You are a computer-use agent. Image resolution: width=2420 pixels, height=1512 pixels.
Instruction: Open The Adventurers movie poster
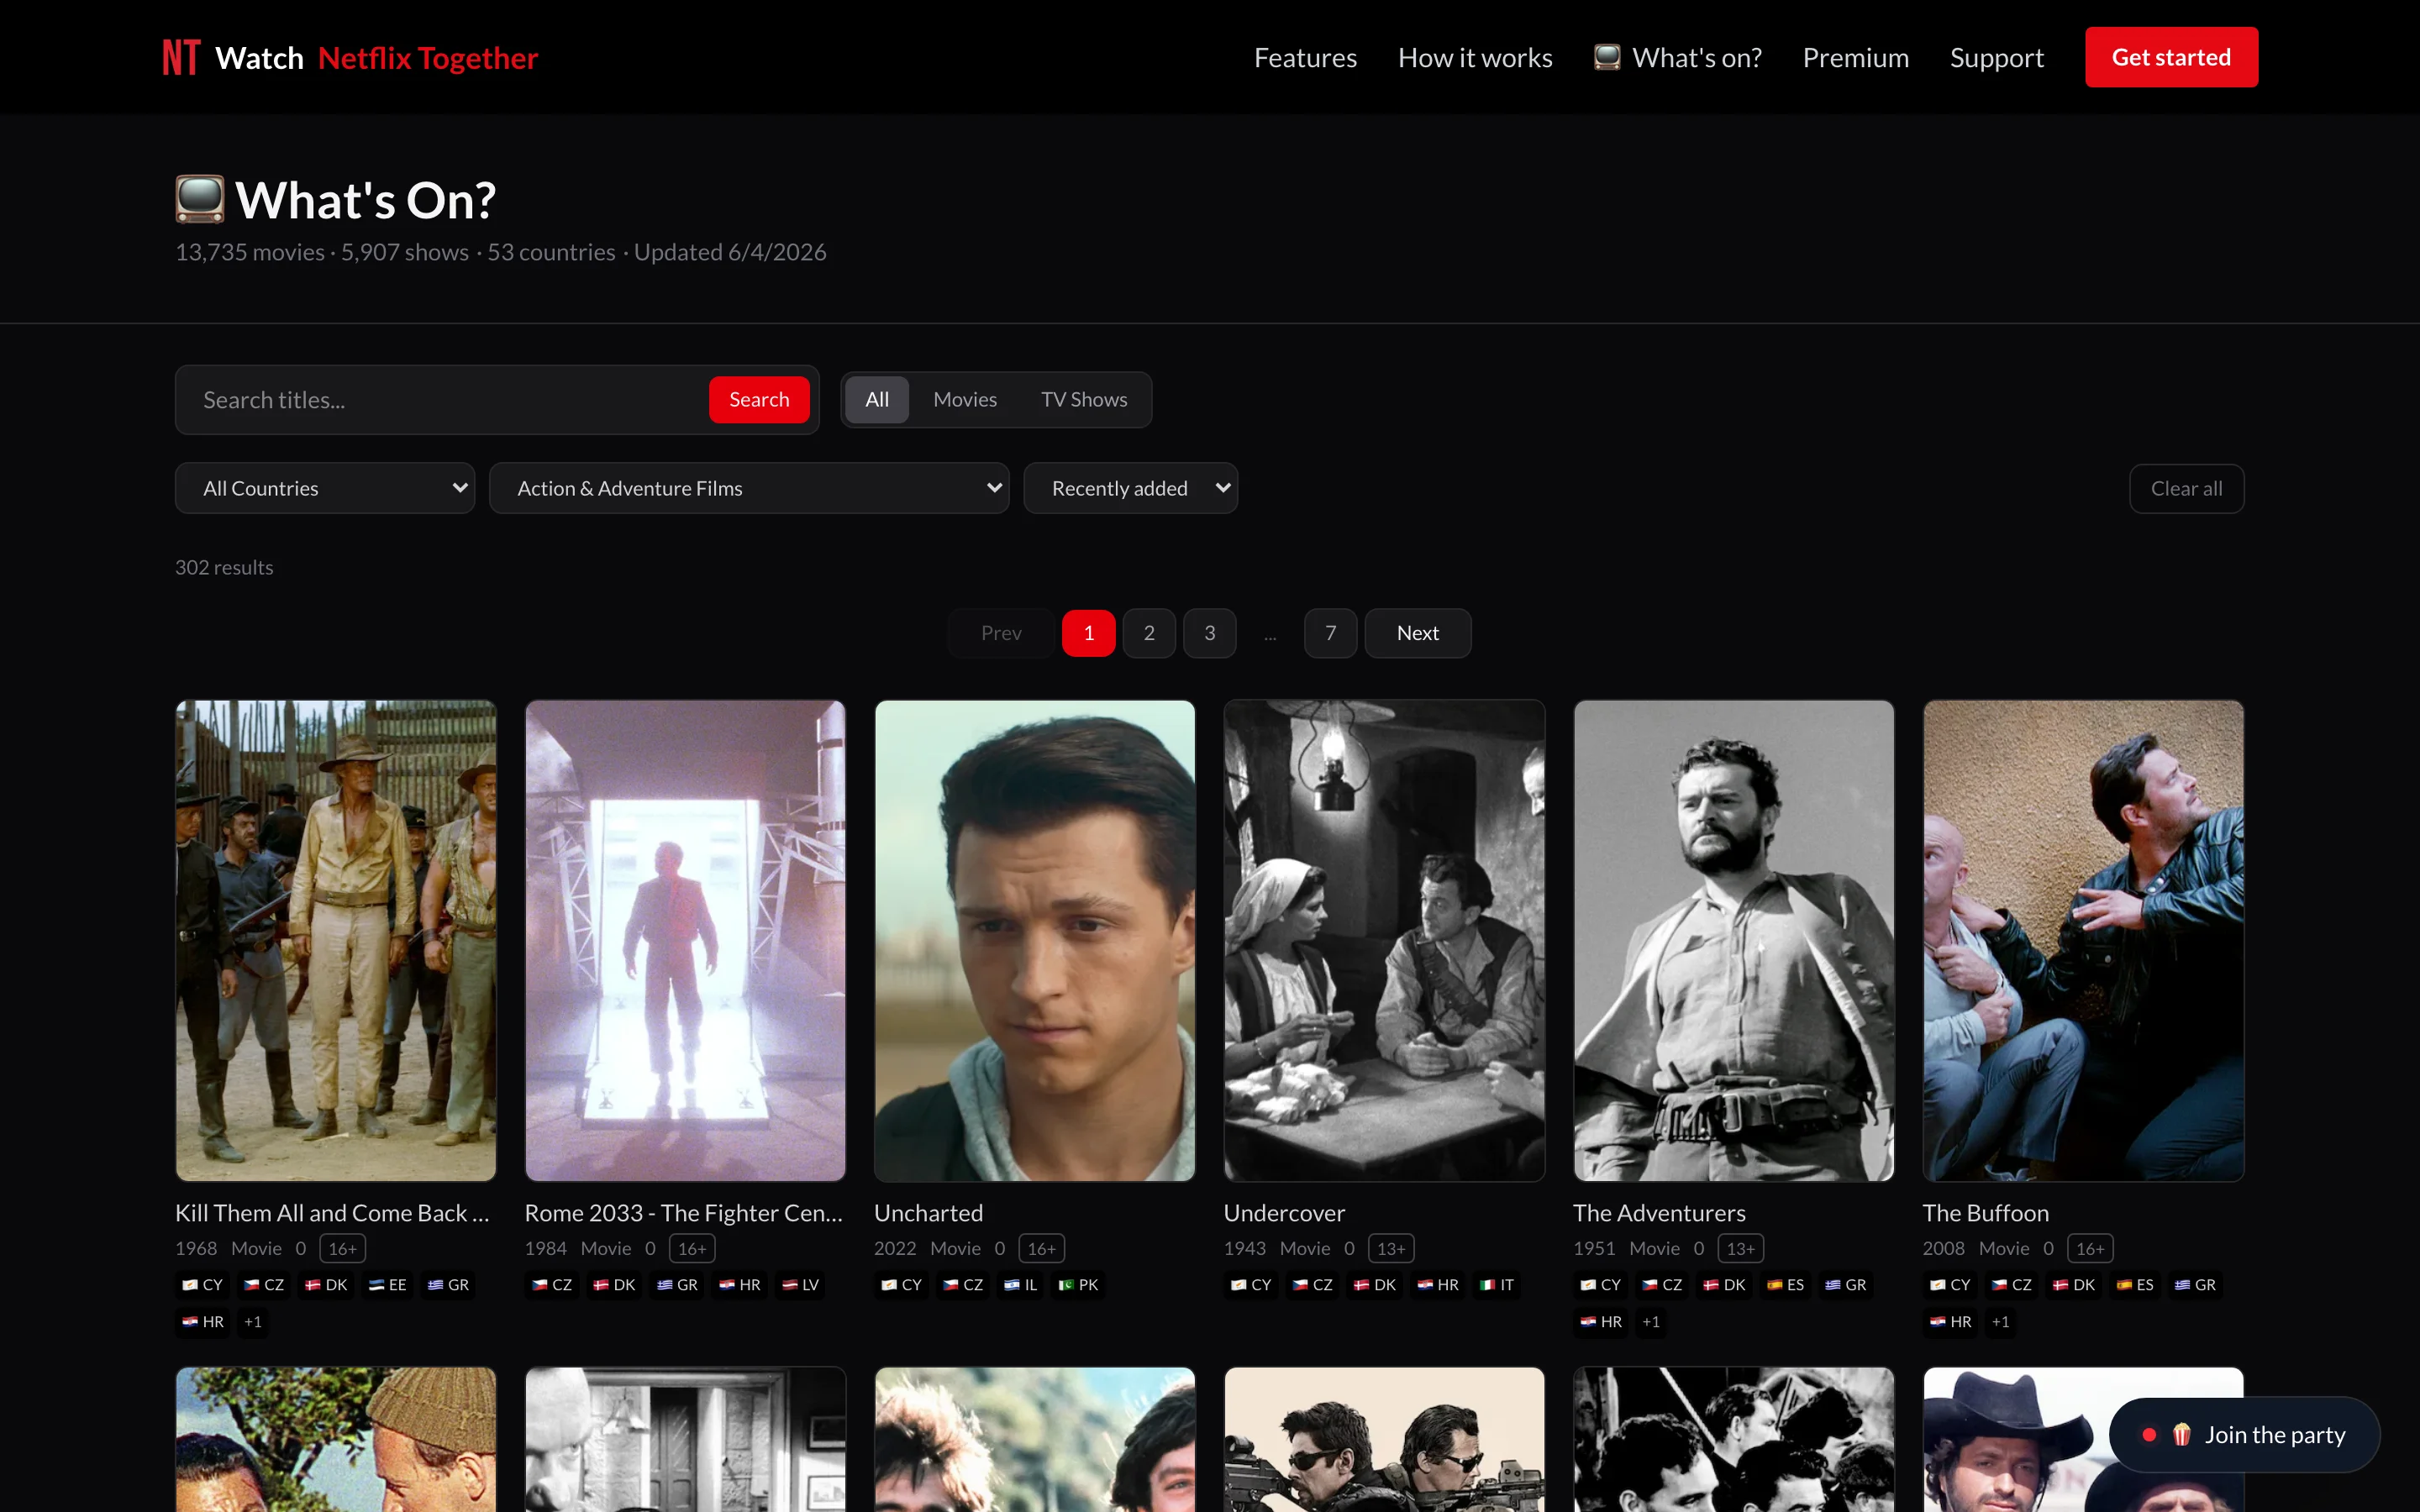coord(1734,940)
